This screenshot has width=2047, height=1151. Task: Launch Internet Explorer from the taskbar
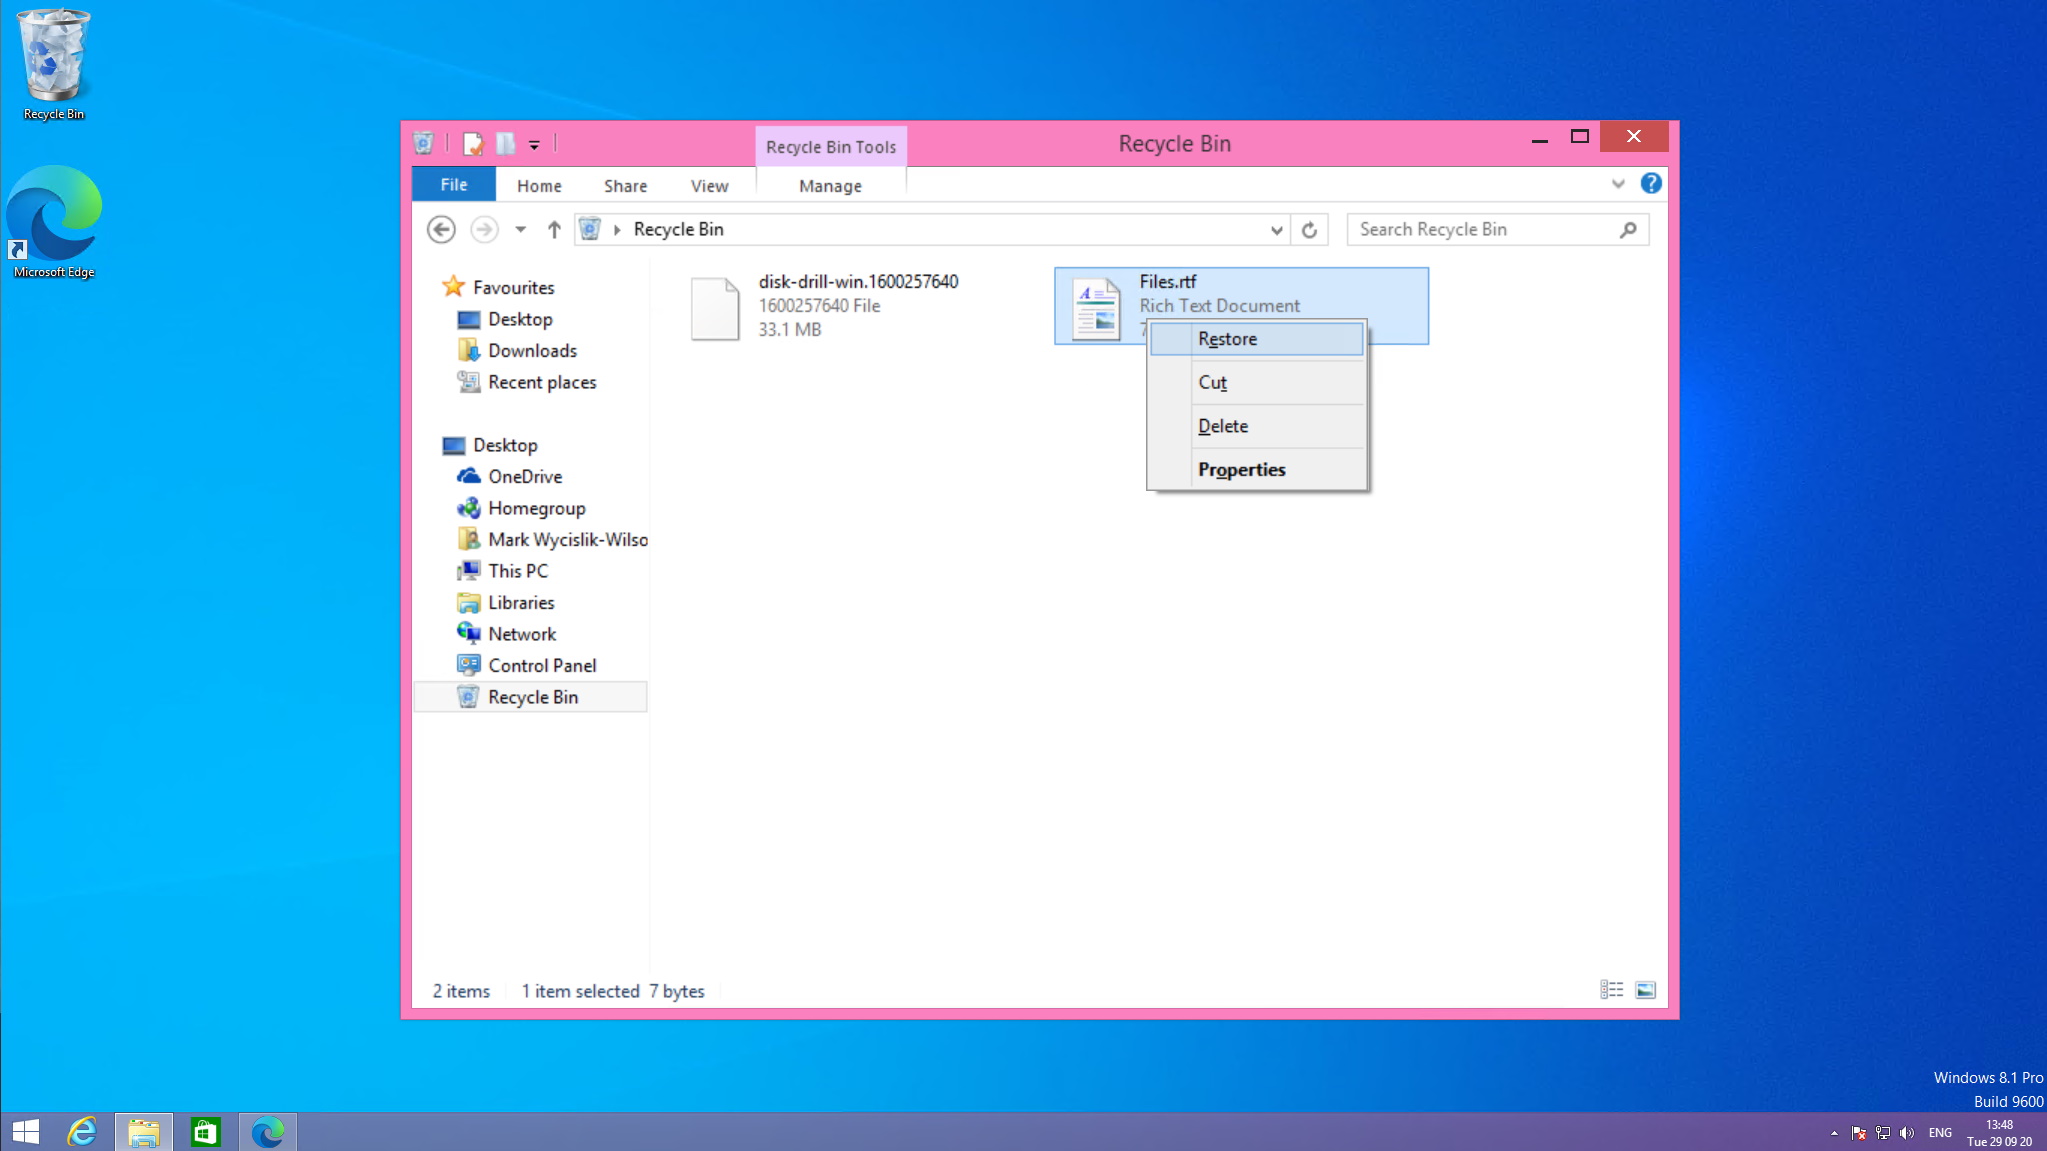tap(82, 1132)
